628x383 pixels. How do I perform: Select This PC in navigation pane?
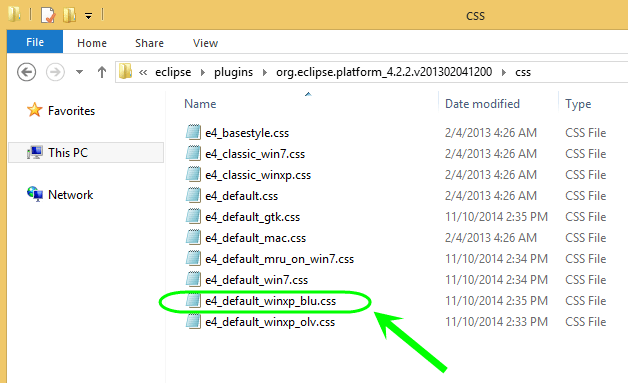(86, 153)
